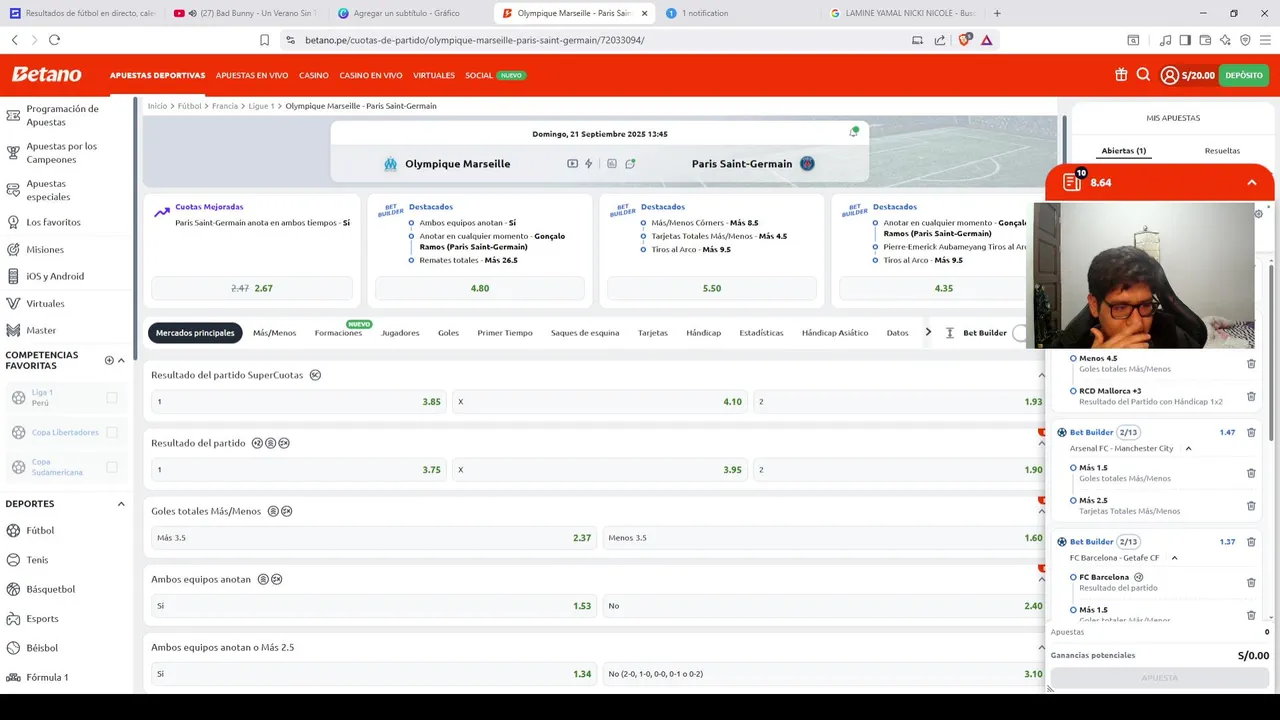Add a favorite competition with plus icon
This screenshot has height=720, width=1280.
click(109, 360)
